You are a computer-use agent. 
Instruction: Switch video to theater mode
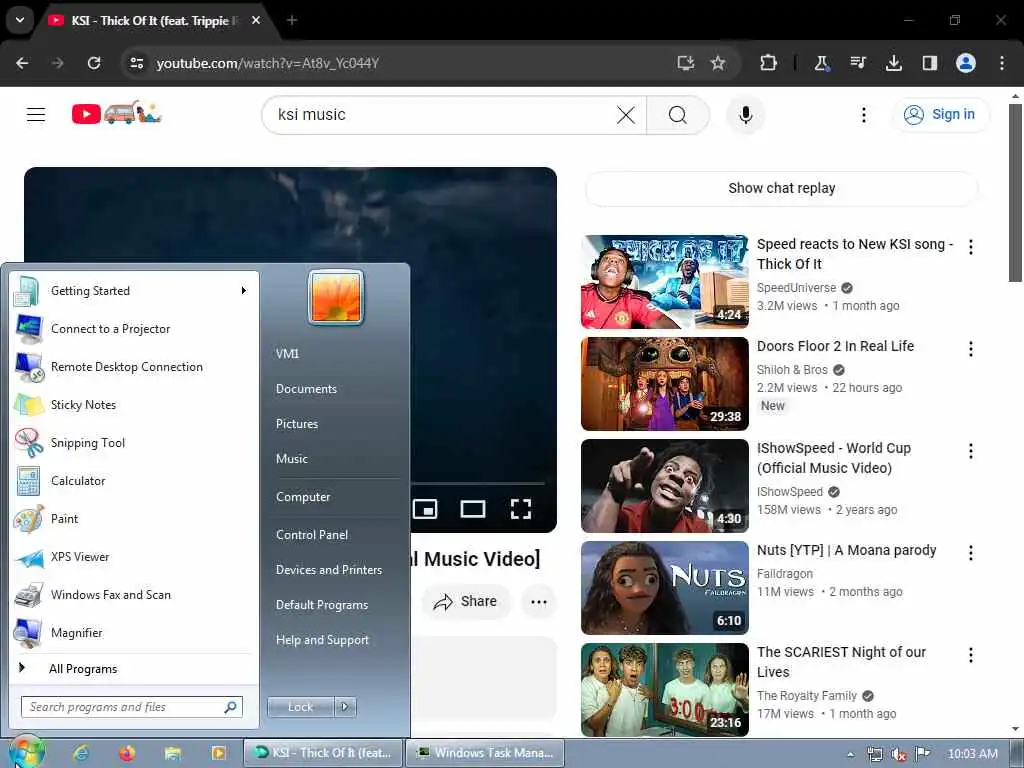(473, 509)
